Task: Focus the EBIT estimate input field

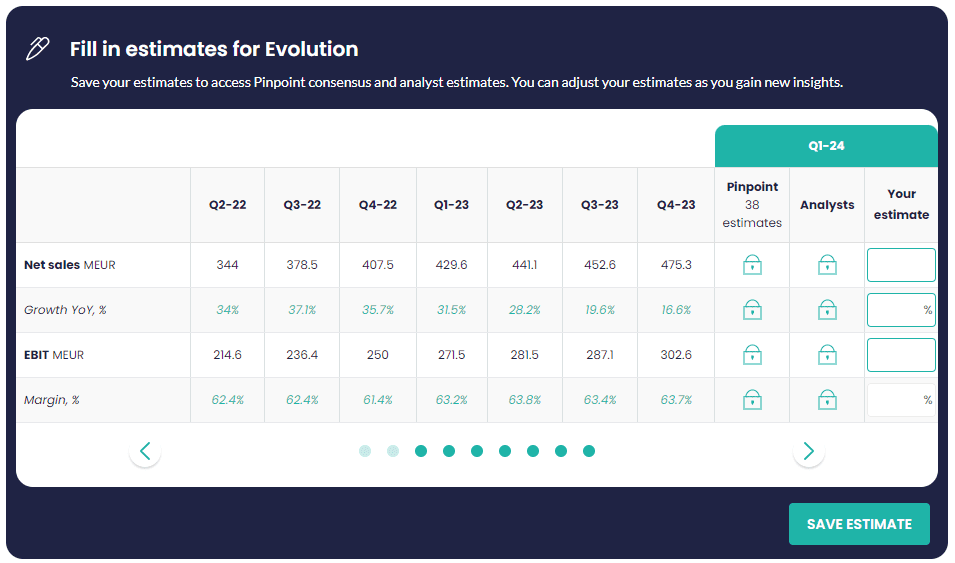Action: click(900, 355)
